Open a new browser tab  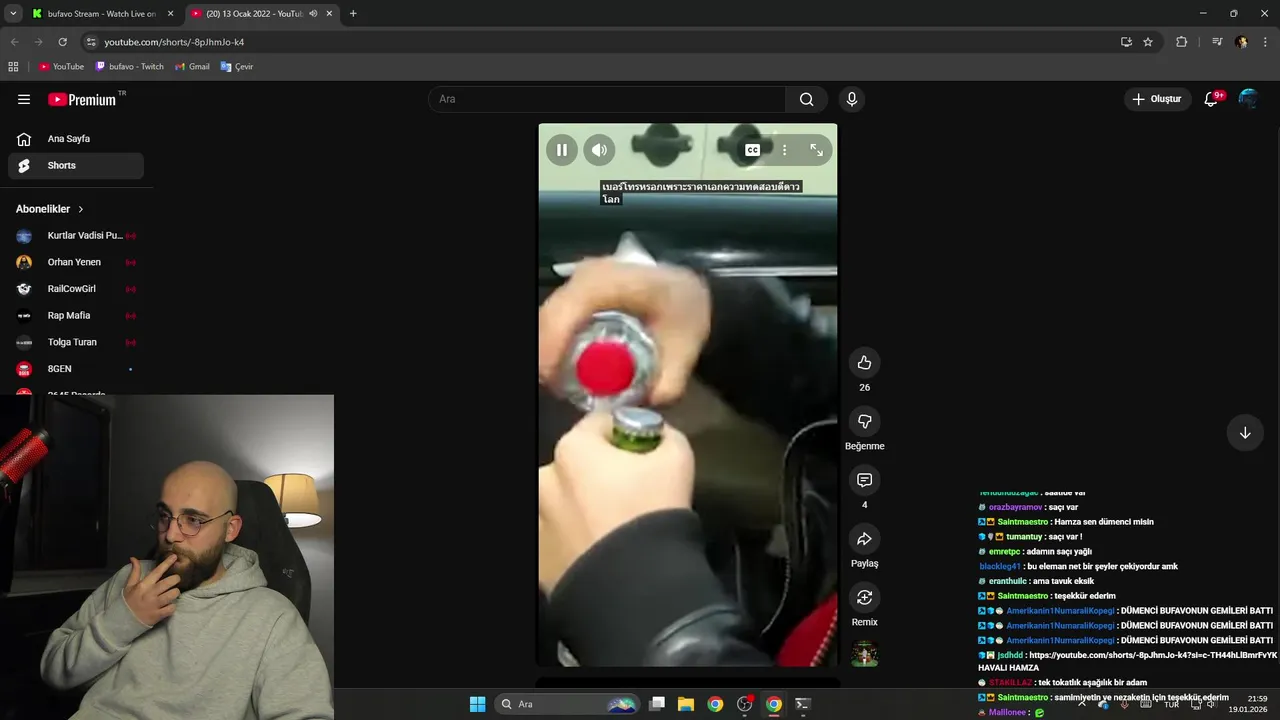353,14
